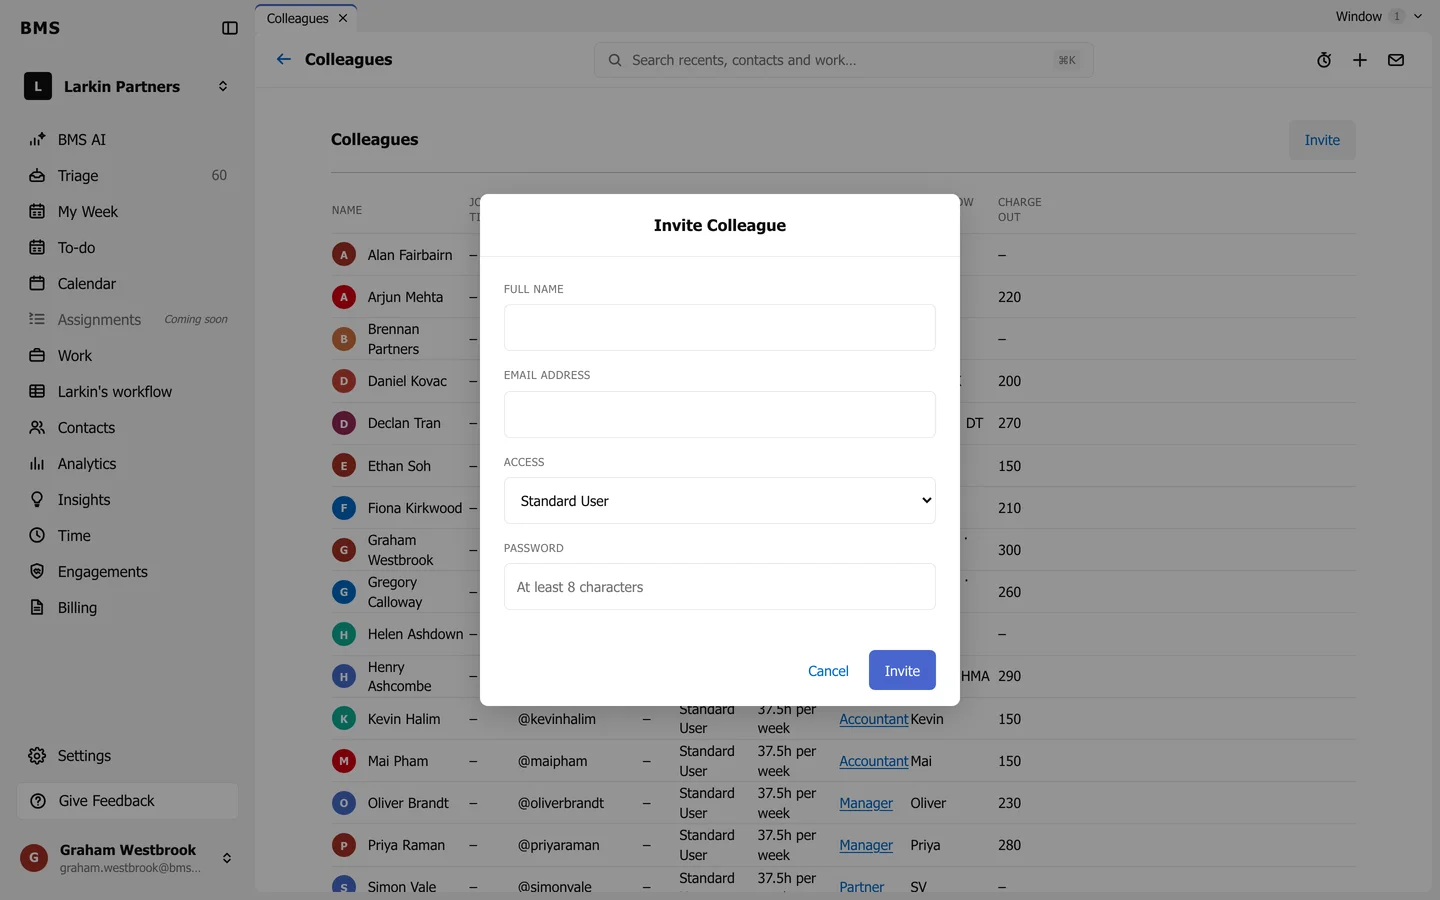Viewport: 1440px width, 900px height.
Task: Open the mail inbox icon
Action: click(x=1396, y=60)
